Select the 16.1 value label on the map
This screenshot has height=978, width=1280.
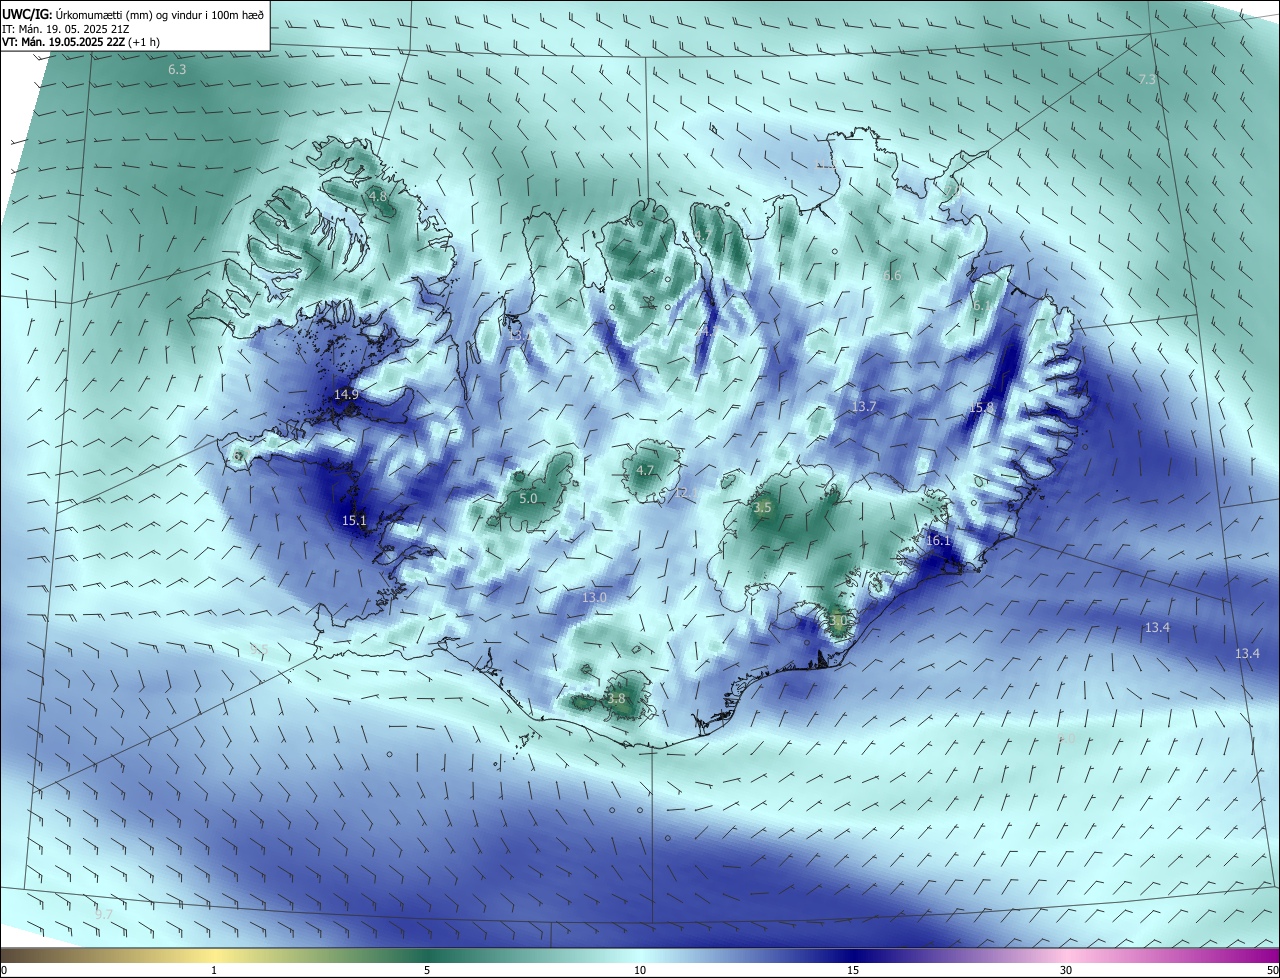[x=938, y=541]
